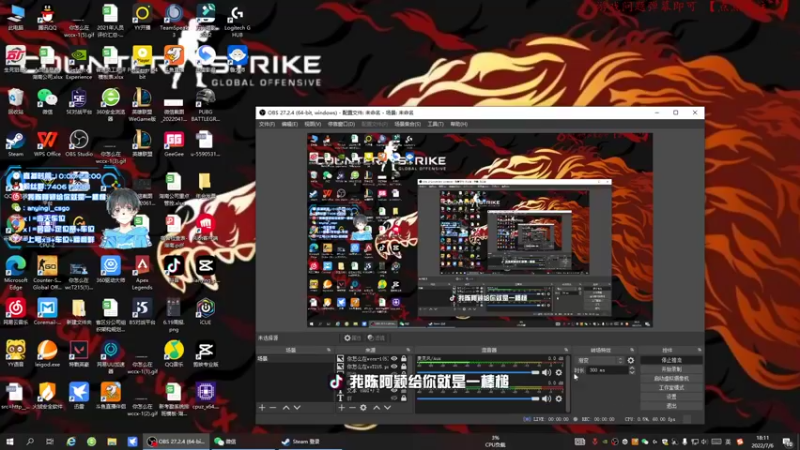The height and width of the screenshot is (450, 800).
Task: Mute the lower mixer channel speaker
Action: click(x=546, y=398)
